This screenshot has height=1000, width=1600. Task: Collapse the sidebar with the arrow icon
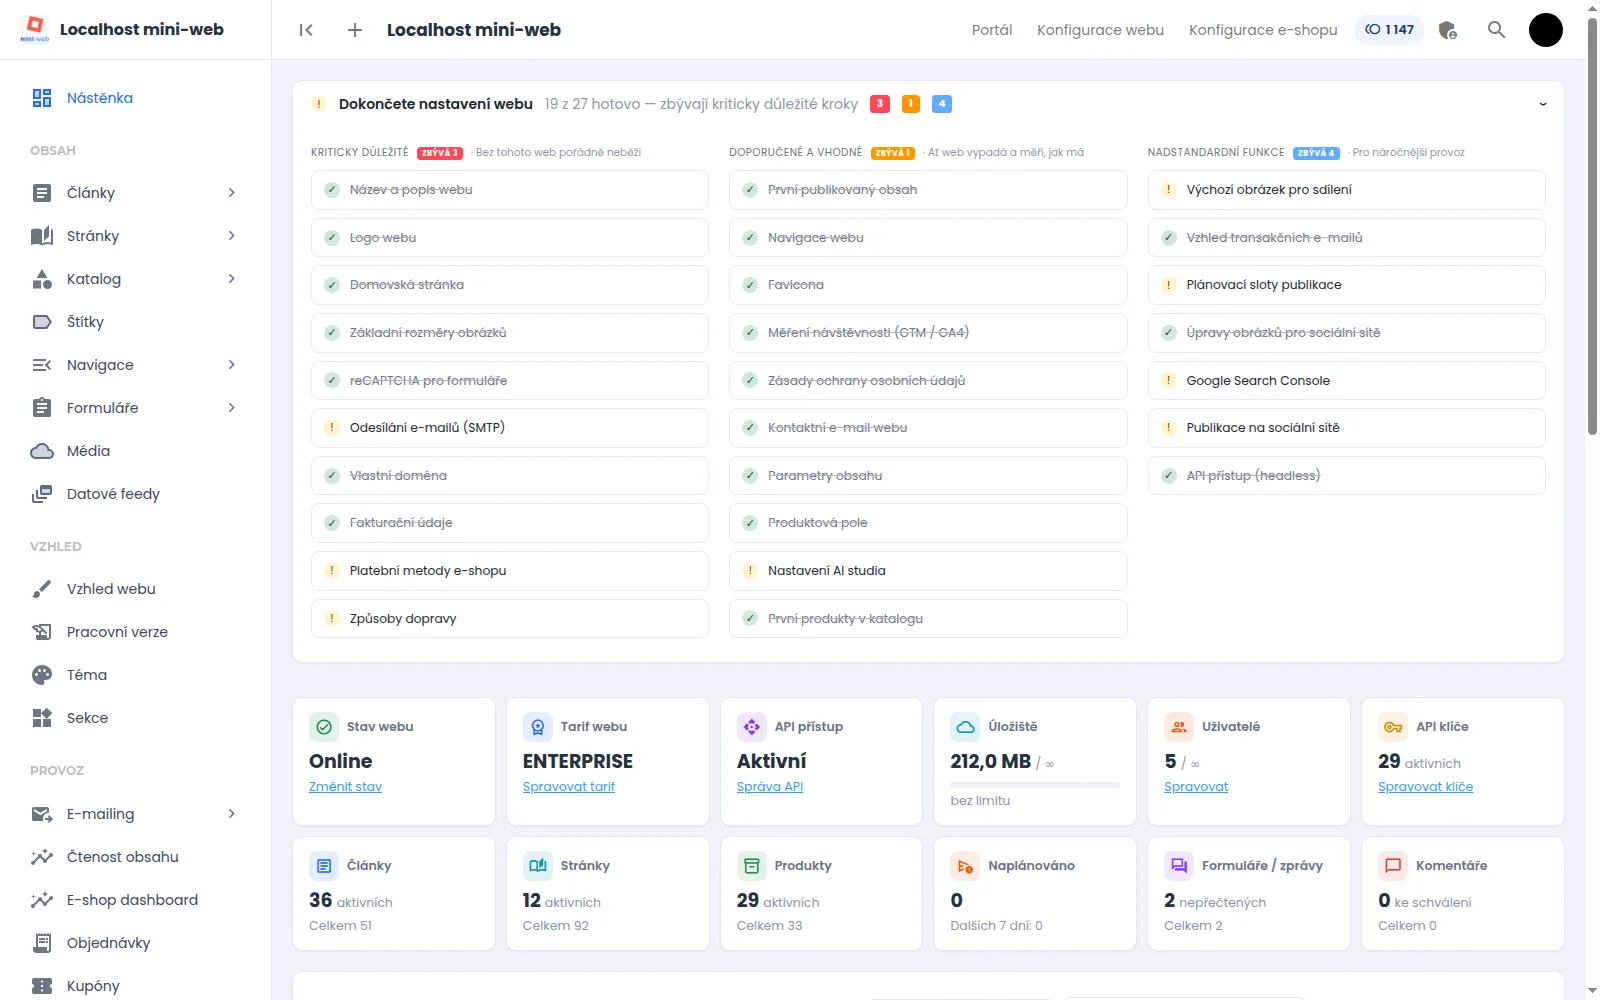pyautogui.click(x=306, y=30)
